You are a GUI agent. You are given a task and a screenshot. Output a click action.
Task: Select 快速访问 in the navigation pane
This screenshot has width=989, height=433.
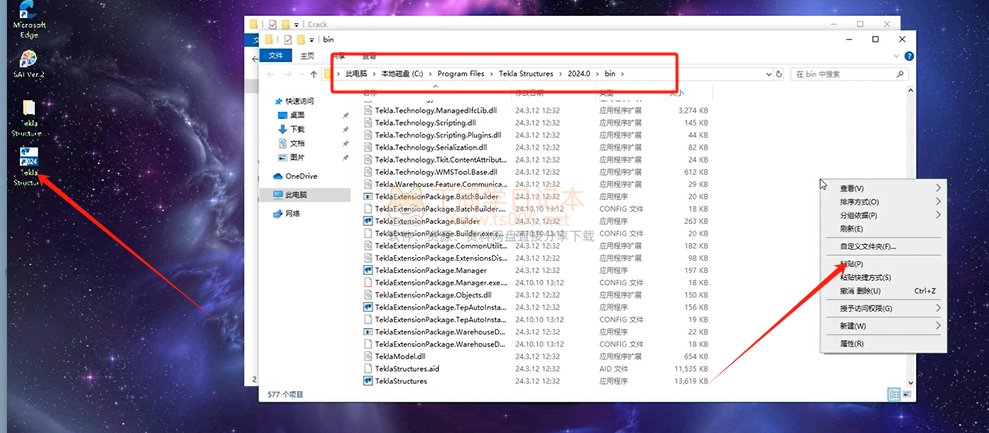point(294,101)
